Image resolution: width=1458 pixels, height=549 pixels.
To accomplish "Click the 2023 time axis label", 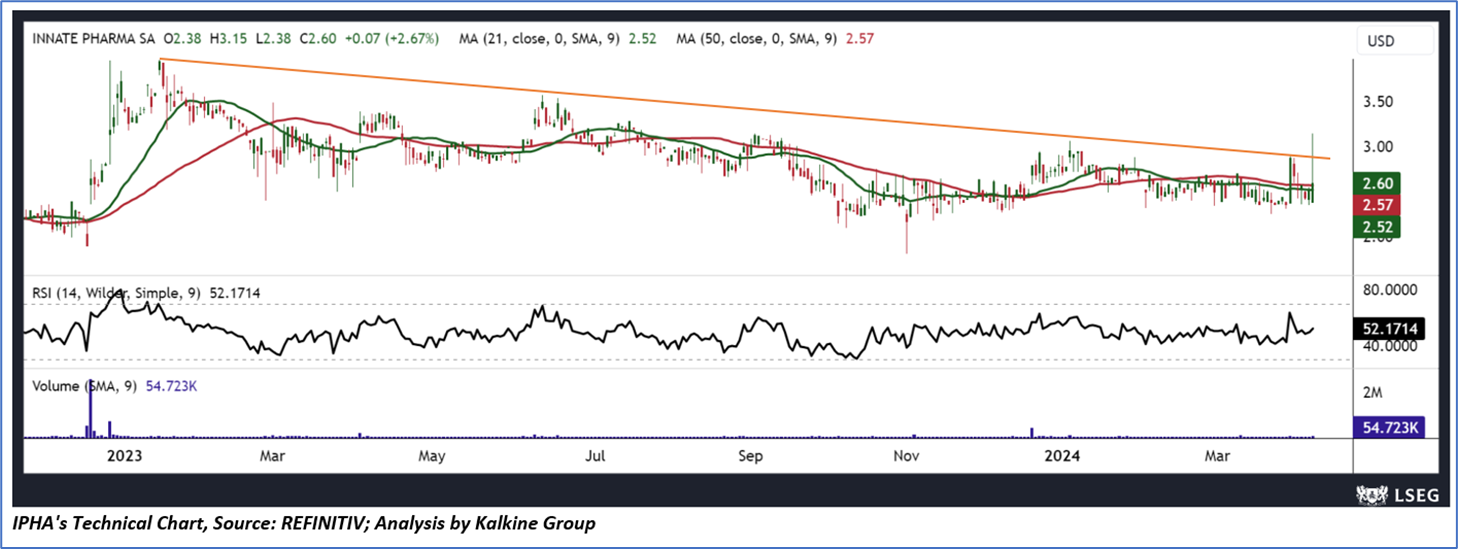I will coord(127,456).
